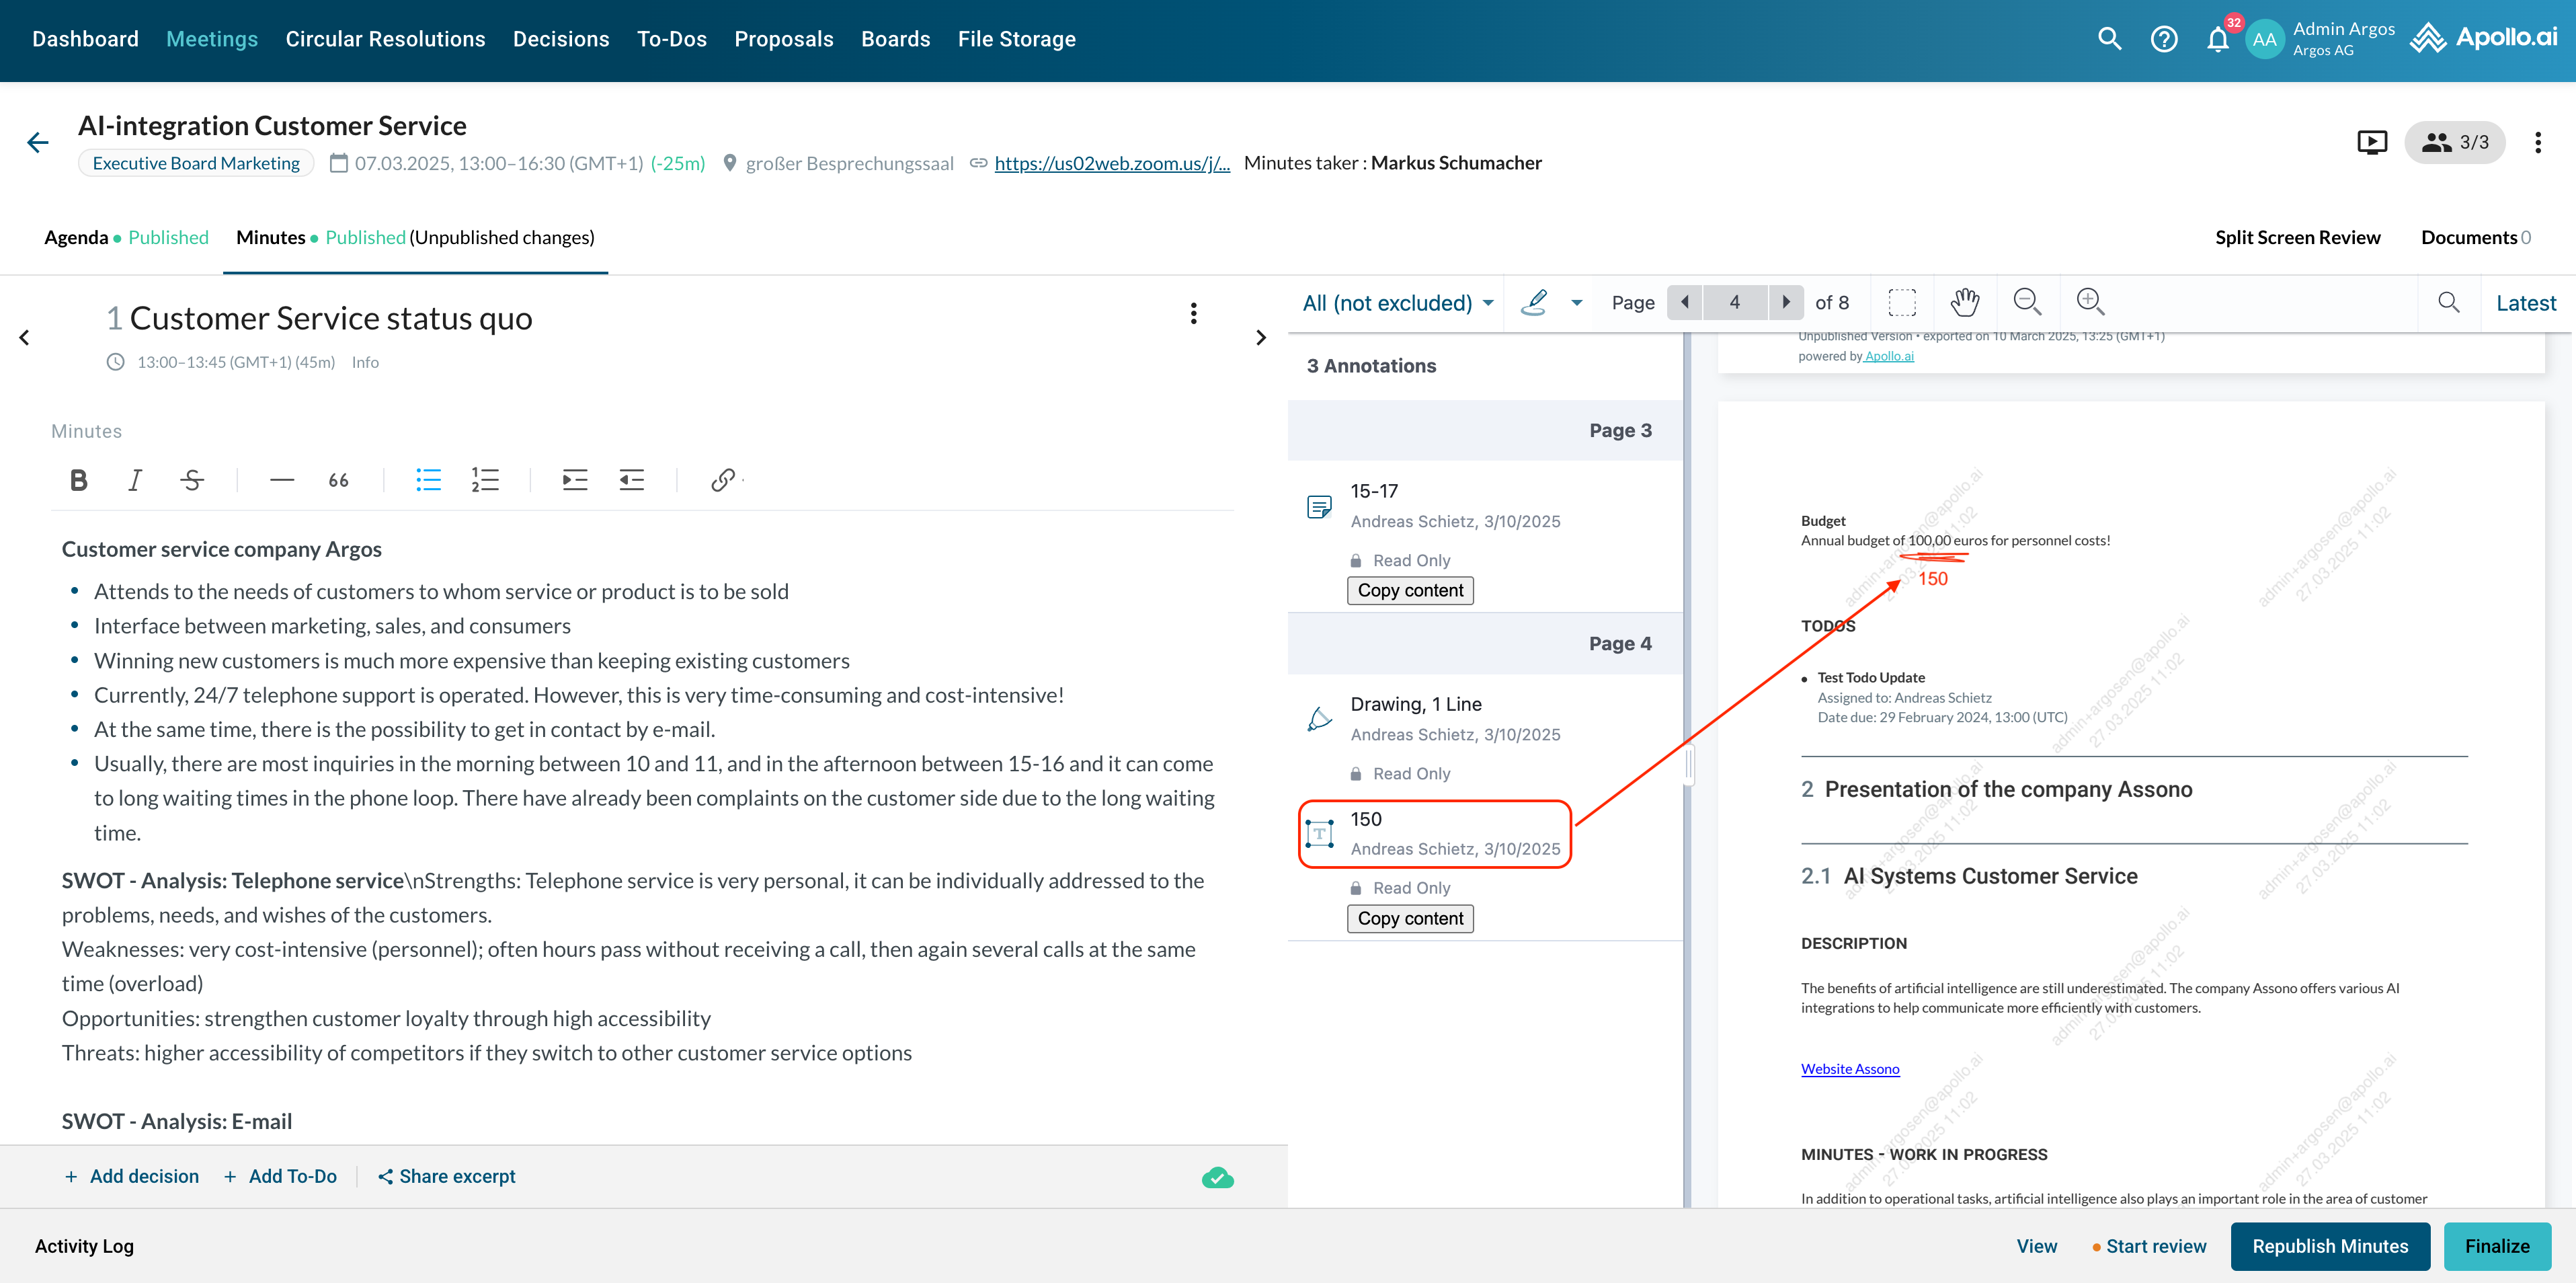Insert a hyperlink in minutes

pos(723,480)
